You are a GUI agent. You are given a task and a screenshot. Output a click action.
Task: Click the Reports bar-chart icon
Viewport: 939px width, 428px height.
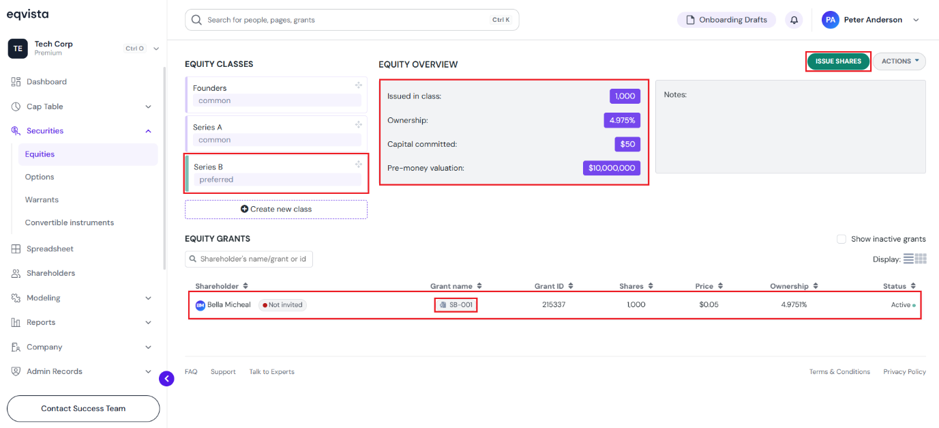pyautogui.click(x=16, y=323)
